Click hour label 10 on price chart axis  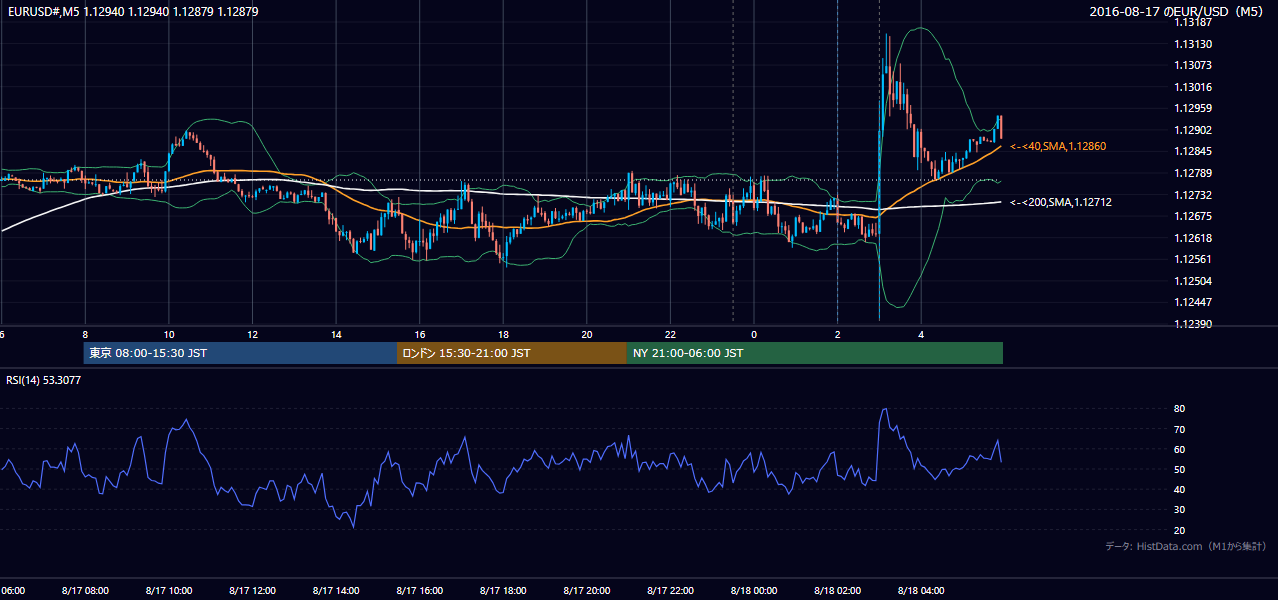tap(169, 334)
